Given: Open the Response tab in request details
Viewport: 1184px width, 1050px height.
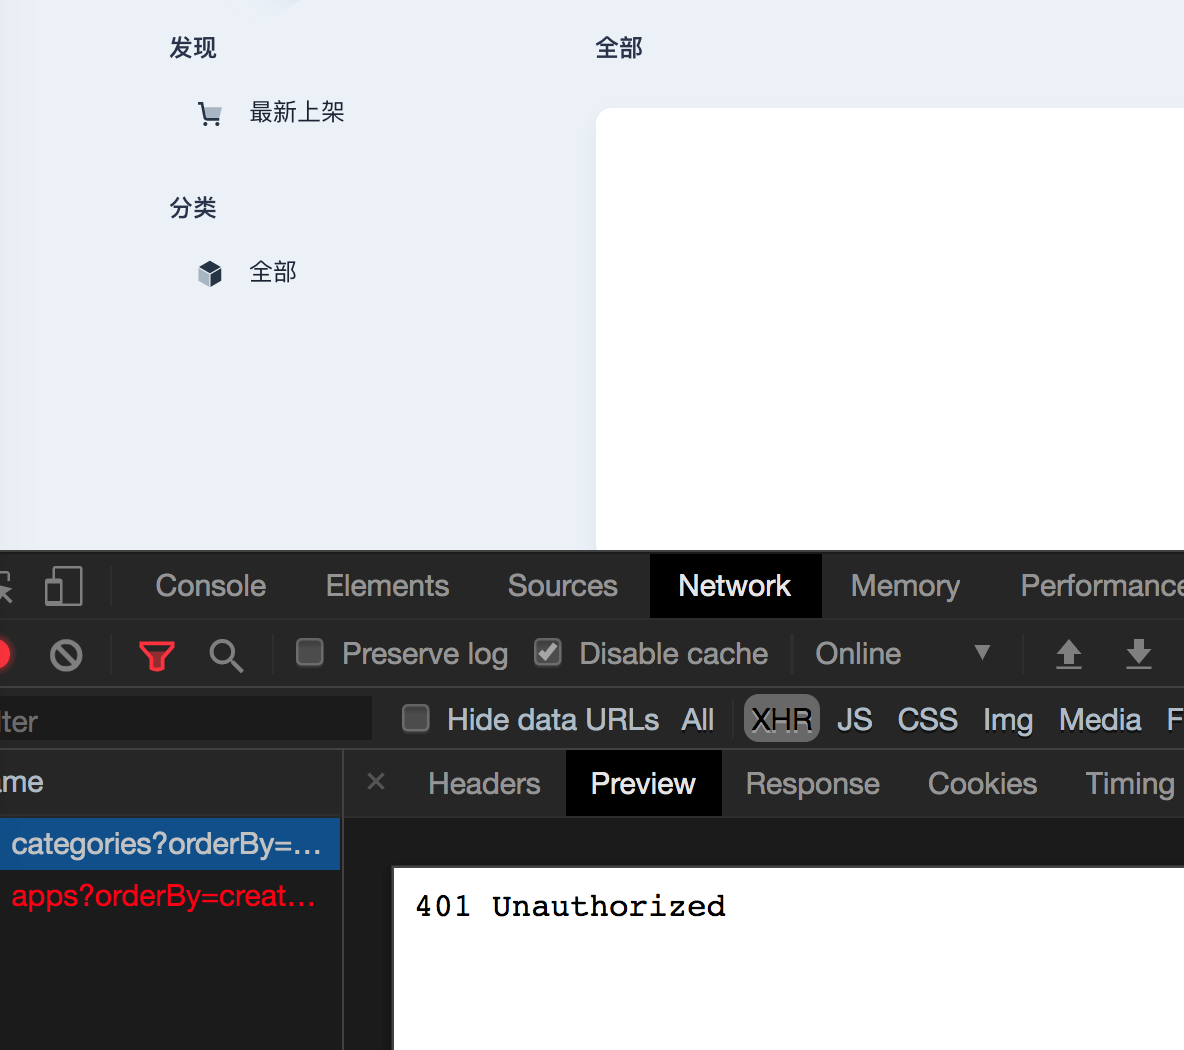Looking at the screenshot, I should pos(812,783).
